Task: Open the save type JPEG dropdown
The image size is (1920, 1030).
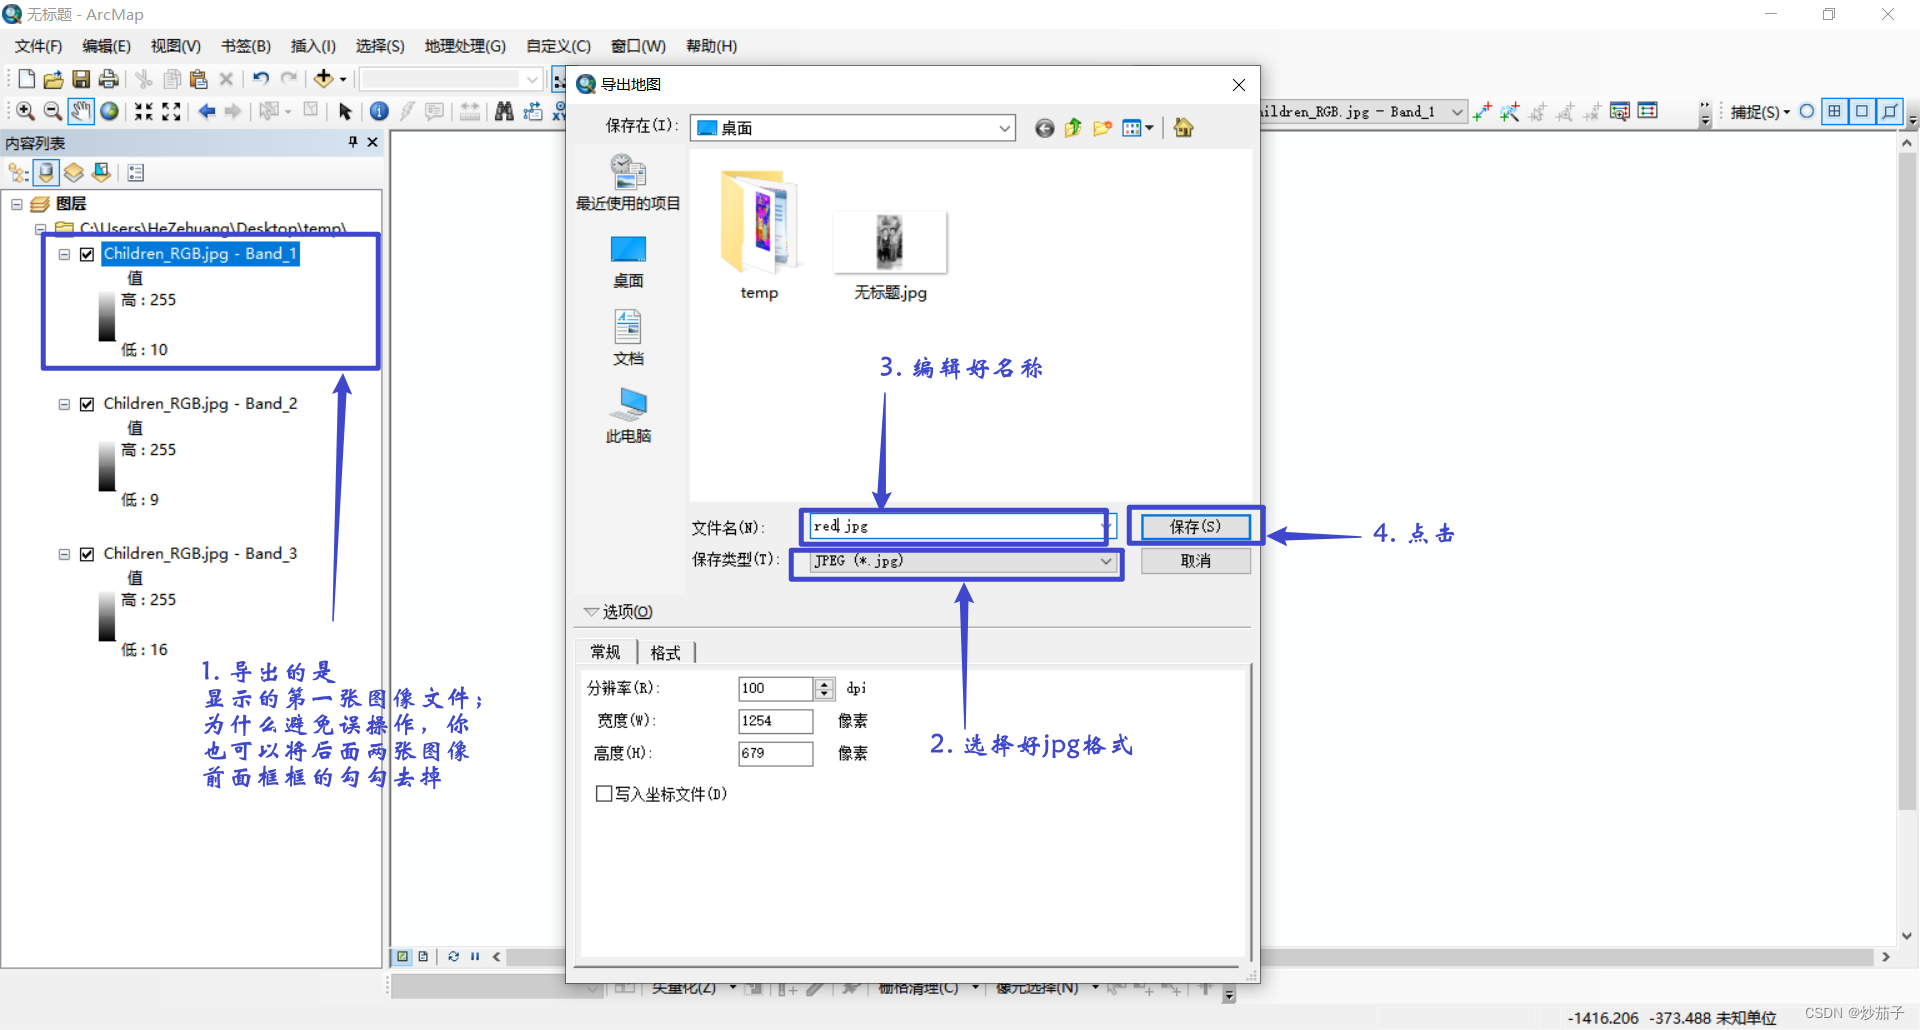Action: 1106,561
